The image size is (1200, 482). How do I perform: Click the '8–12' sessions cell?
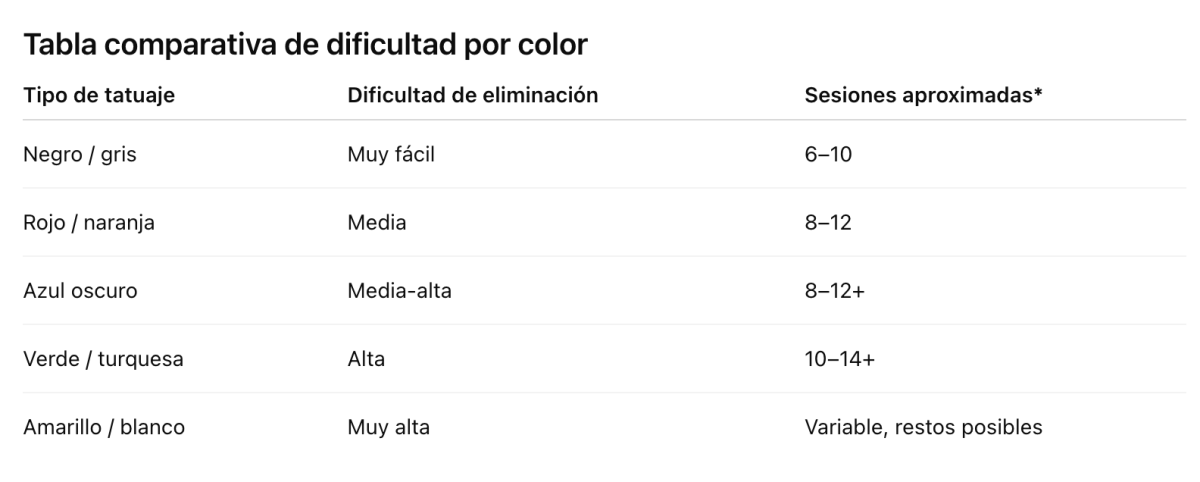tap(827, 223)
